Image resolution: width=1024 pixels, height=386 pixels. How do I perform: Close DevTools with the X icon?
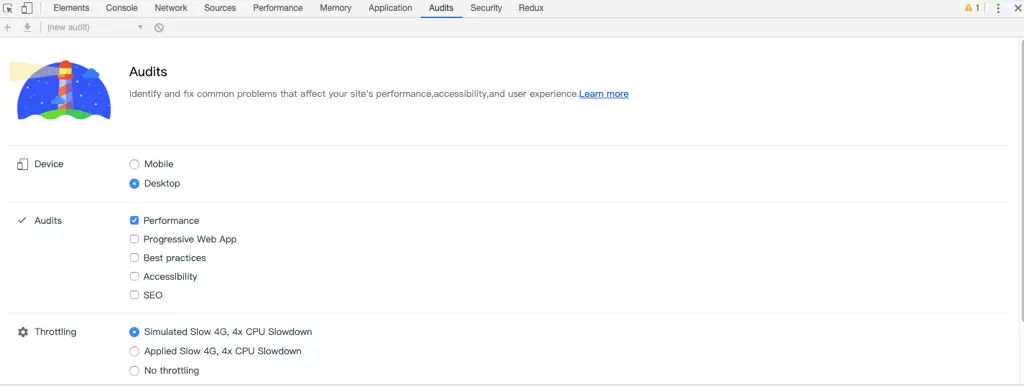click(1017, 8)
